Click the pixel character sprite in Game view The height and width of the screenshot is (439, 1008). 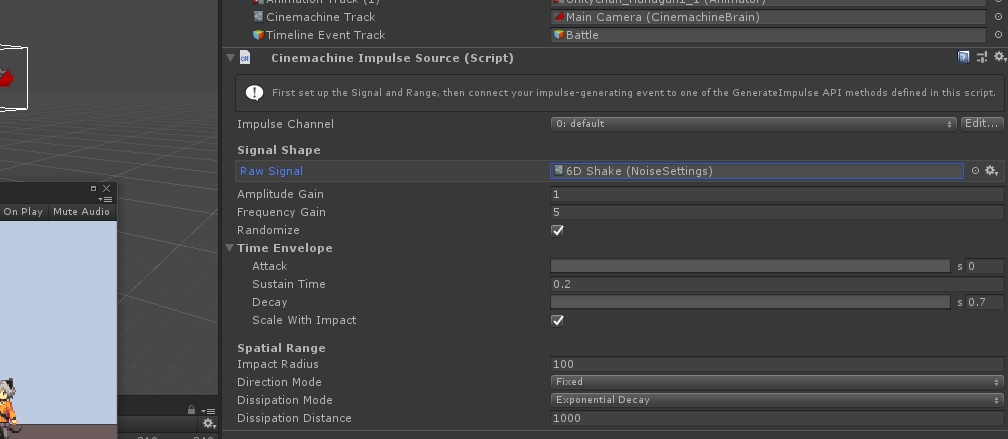[9, 407]
